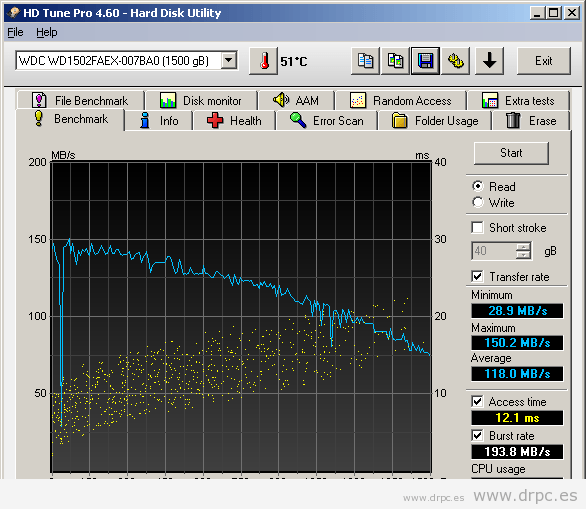Click the down arrow toolbar button

489,61
